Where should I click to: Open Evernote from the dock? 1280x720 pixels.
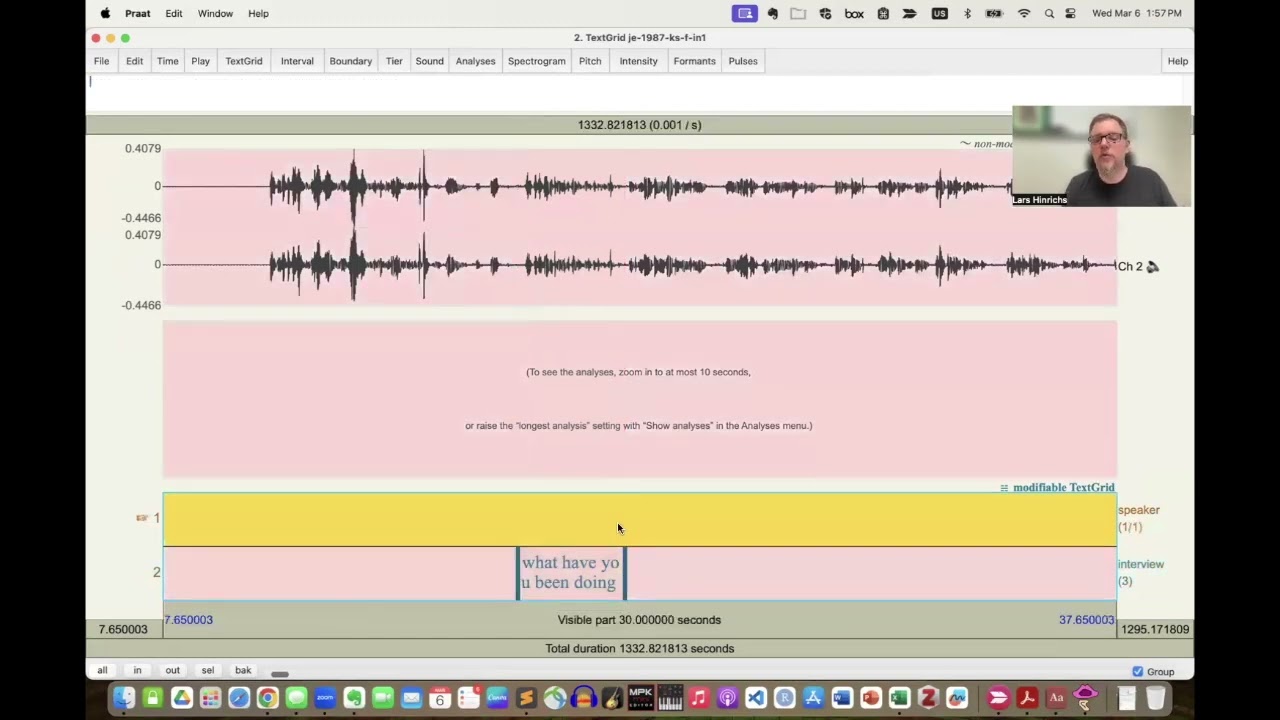point(355,697)
